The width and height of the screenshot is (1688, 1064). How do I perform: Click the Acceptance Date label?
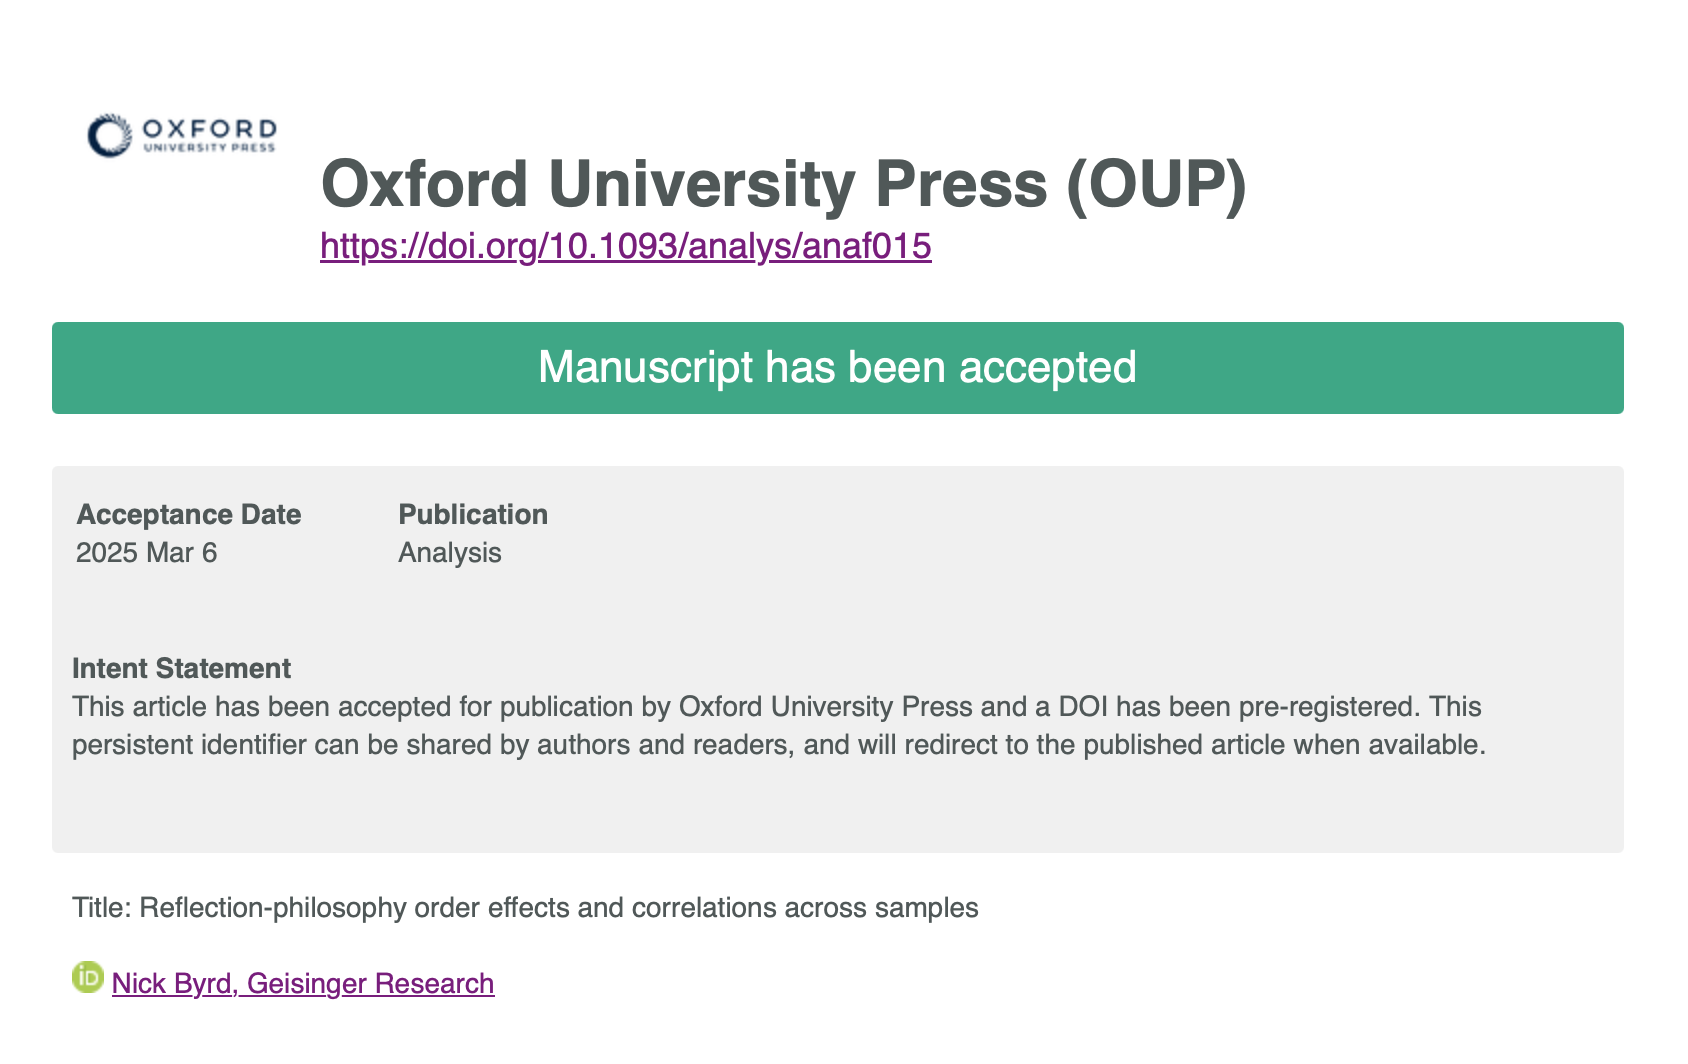pyautogui.click(x=189, y=514)
